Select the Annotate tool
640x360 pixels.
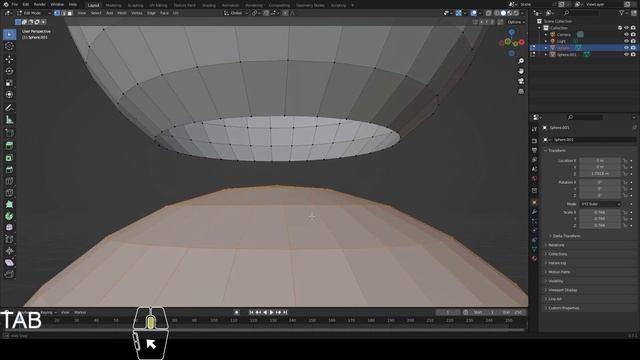(x=9, y=108)
